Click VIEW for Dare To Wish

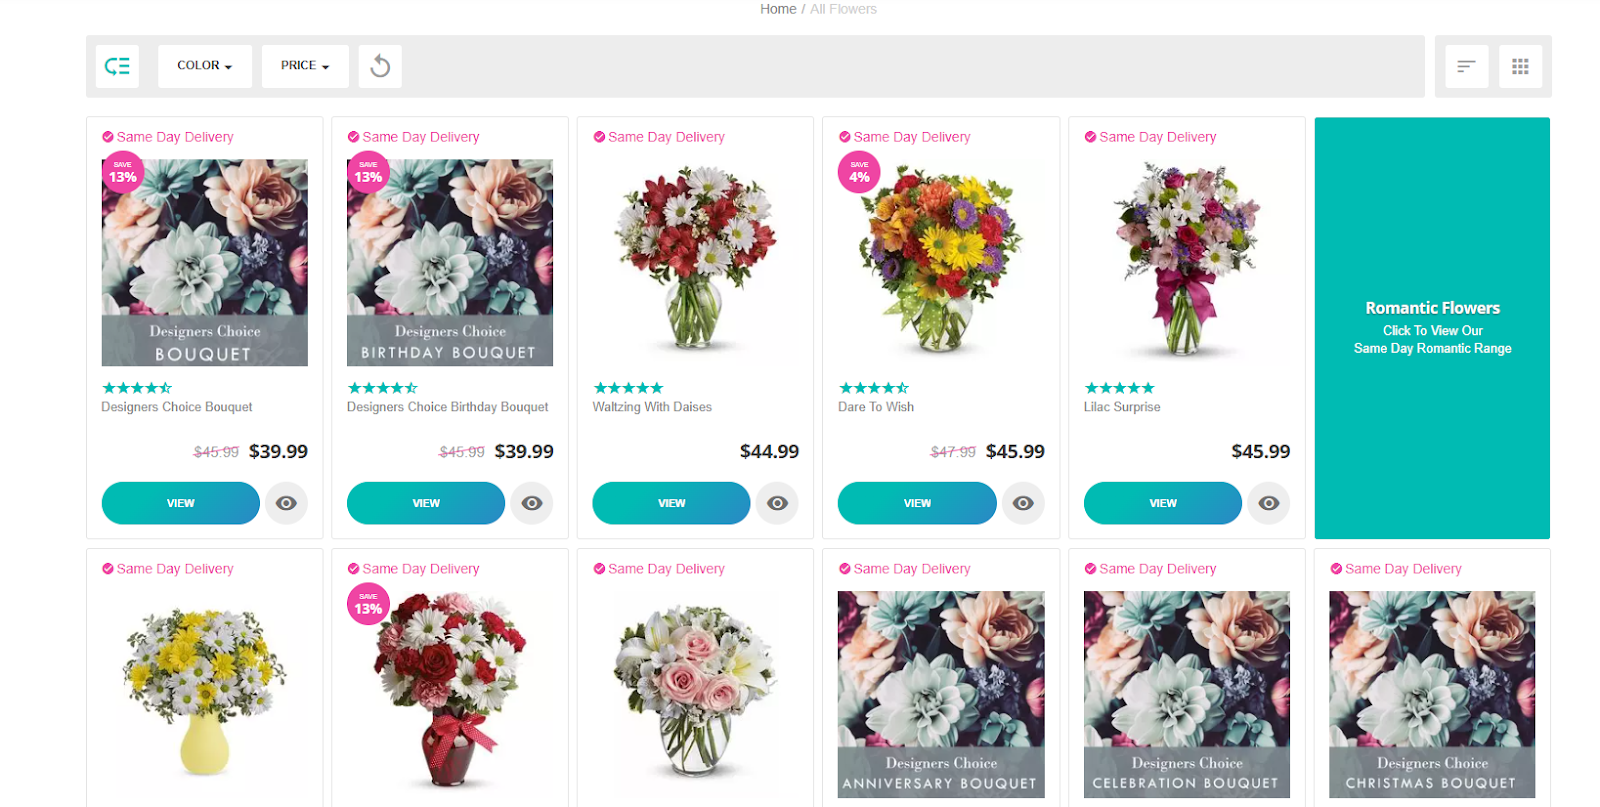pos(917,503)
